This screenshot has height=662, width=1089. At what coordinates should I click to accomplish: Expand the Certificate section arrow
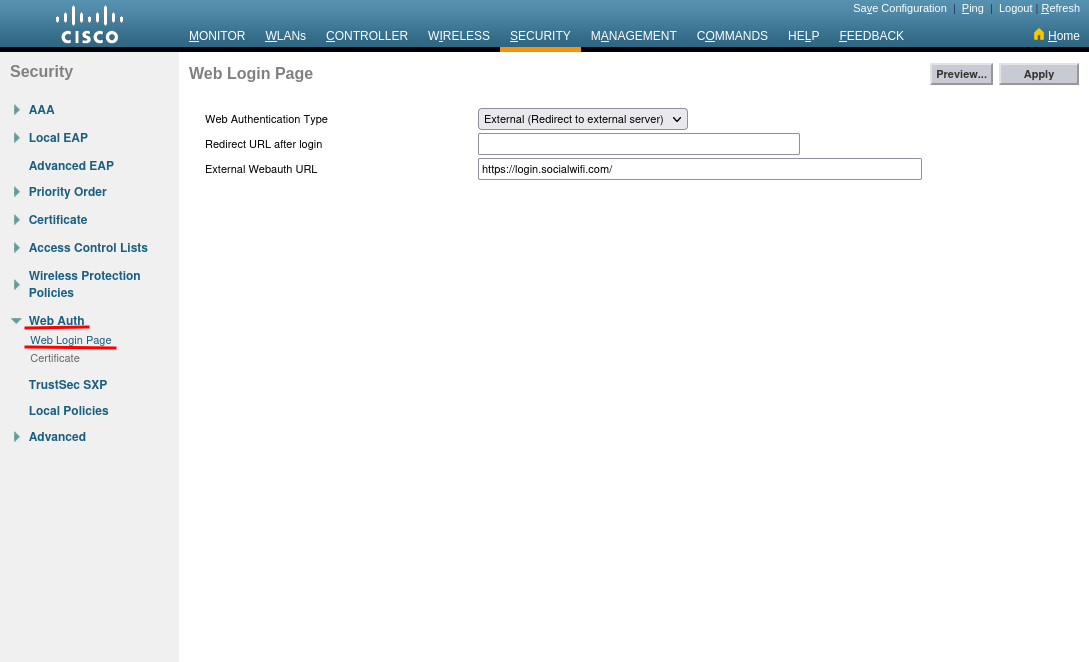click(16, 220)
